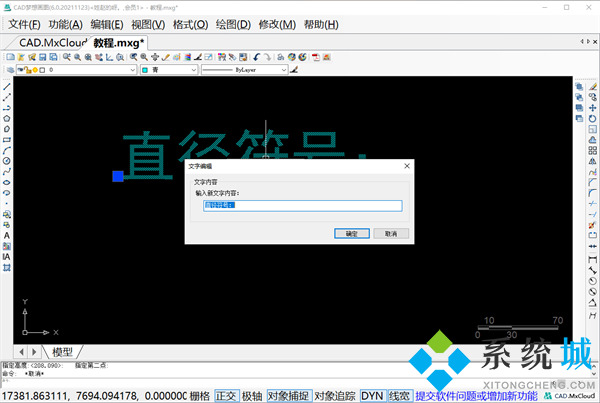Click the coordinates readout in status bar
600x403 pixels.
tap(94, 396)
